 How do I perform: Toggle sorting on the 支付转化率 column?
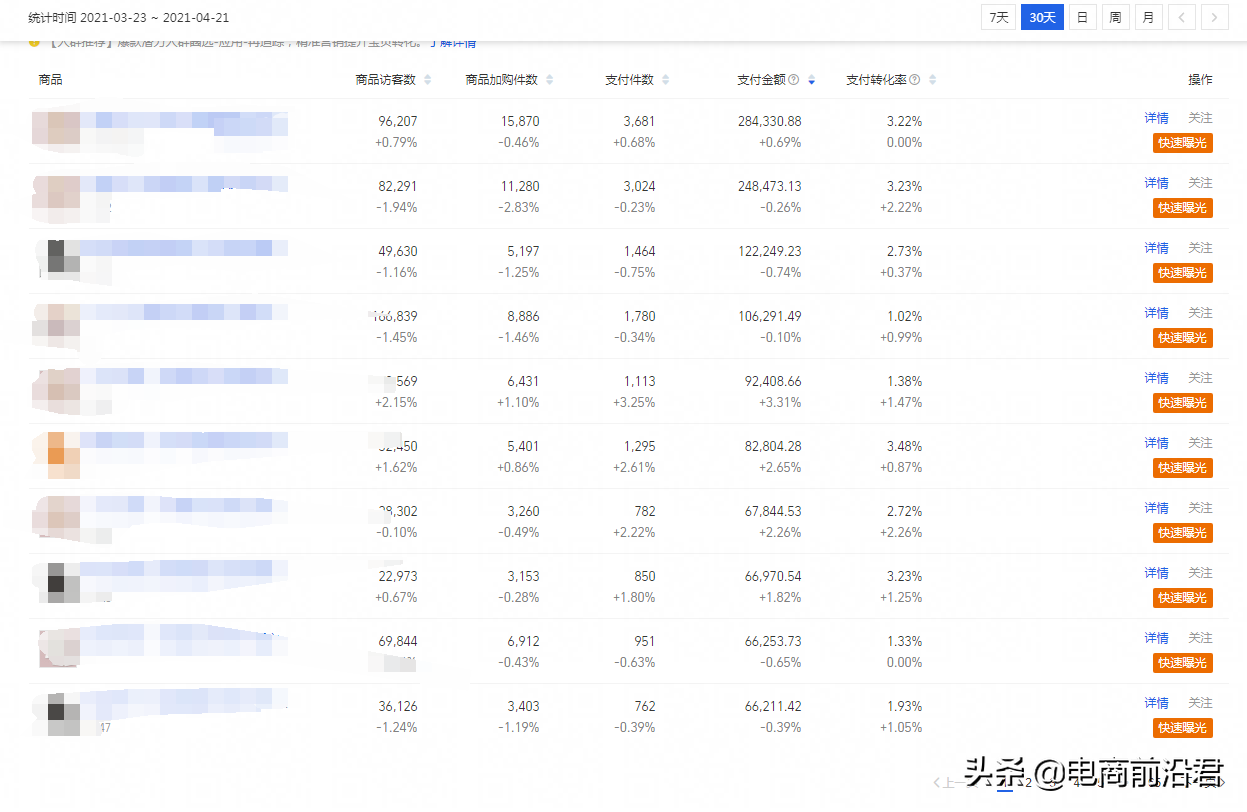[934, 79]
